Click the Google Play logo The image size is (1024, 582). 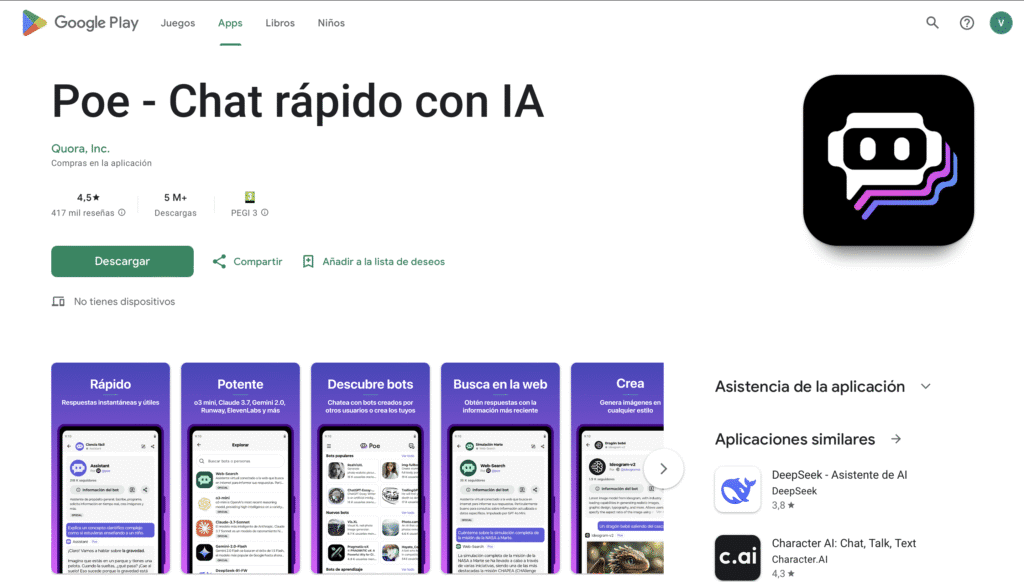point(80,23)
